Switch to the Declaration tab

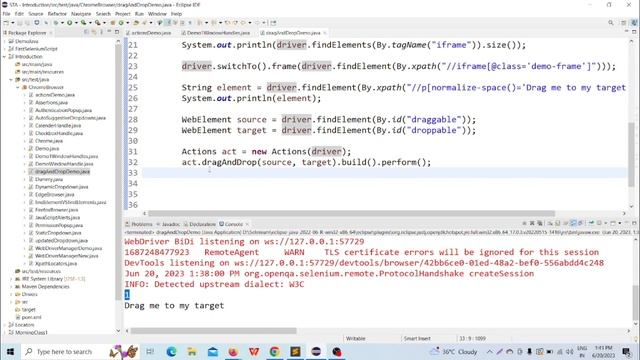[x=200, y=224]
